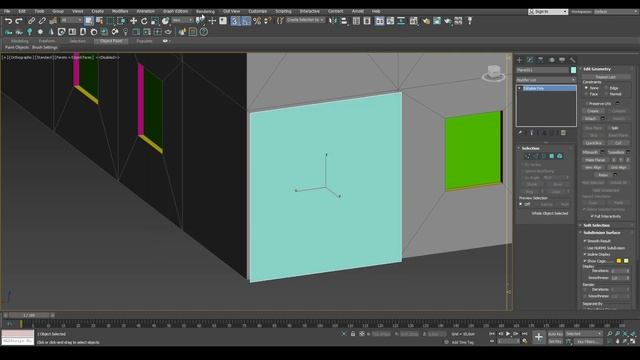Click the Attach button
The width and height of the screenshot is (640, 360).
(x=591, y=118)
